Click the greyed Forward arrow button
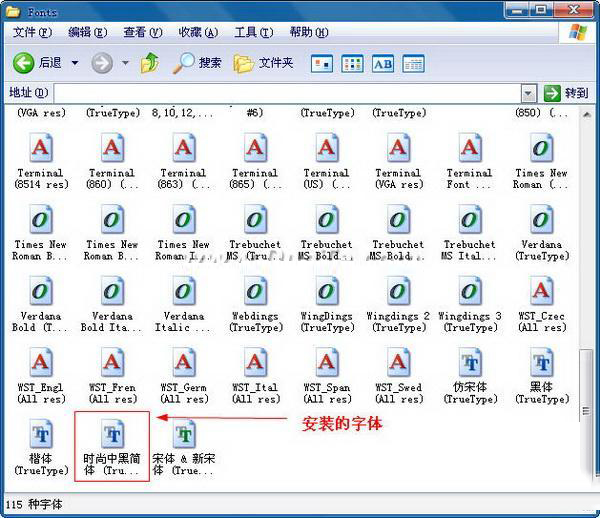The width and height of the screenshot is (600, 518). 102,63
